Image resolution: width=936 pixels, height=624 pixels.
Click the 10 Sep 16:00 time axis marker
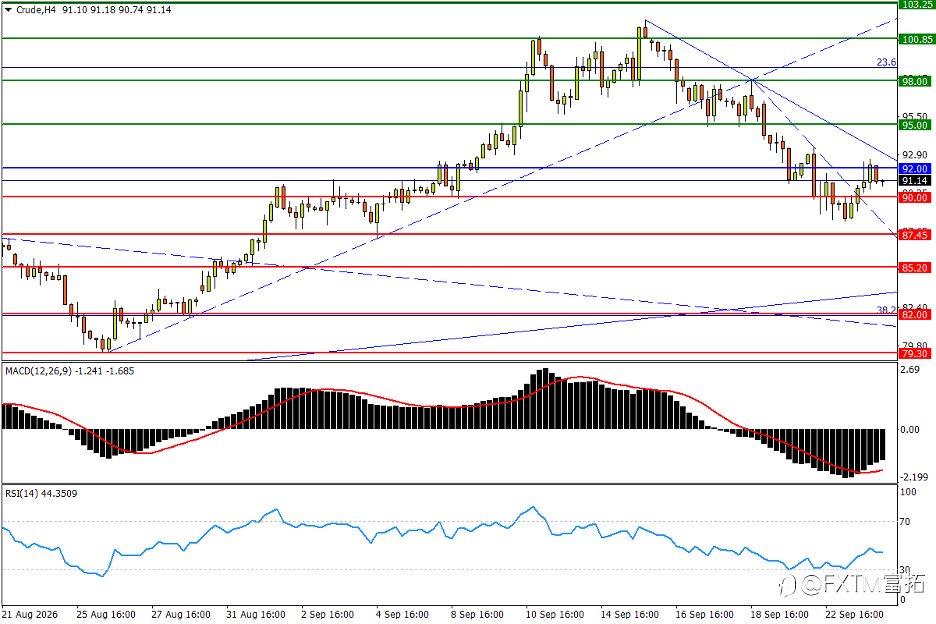click(555, 614)
